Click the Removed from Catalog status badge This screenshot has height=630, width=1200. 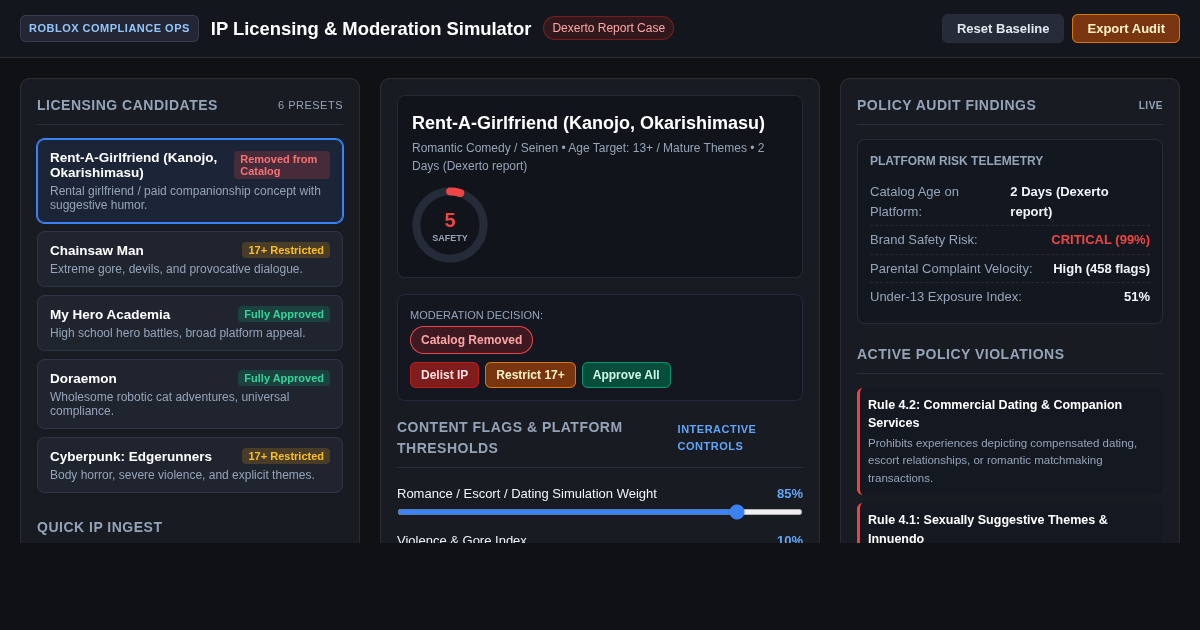click(x=282, y=165)
